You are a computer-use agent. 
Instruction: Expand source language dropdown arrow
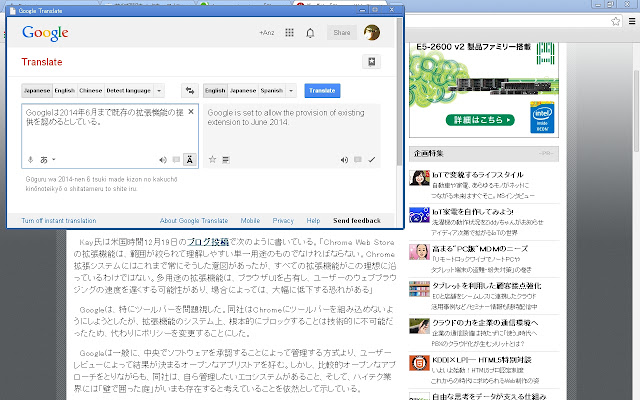159,91
